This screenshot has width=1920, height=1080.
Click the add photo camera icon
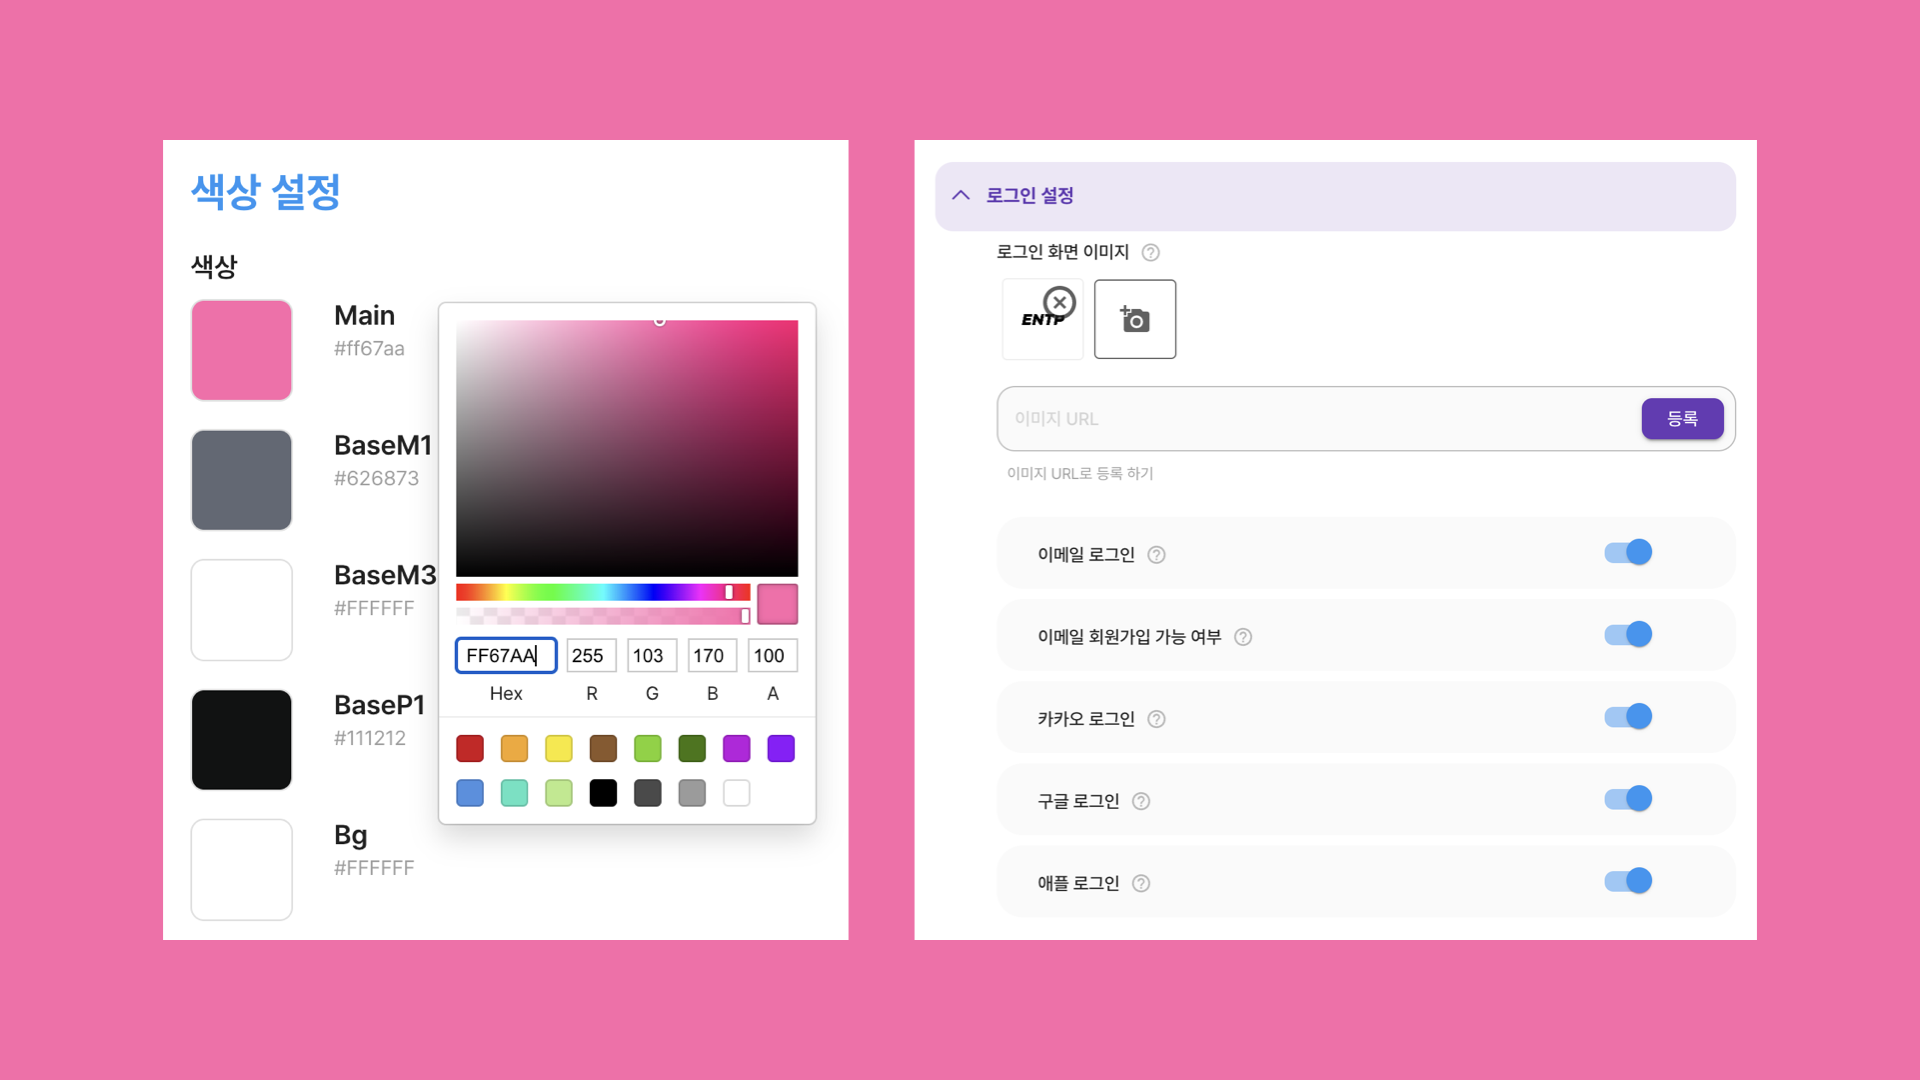point(1135,319)
